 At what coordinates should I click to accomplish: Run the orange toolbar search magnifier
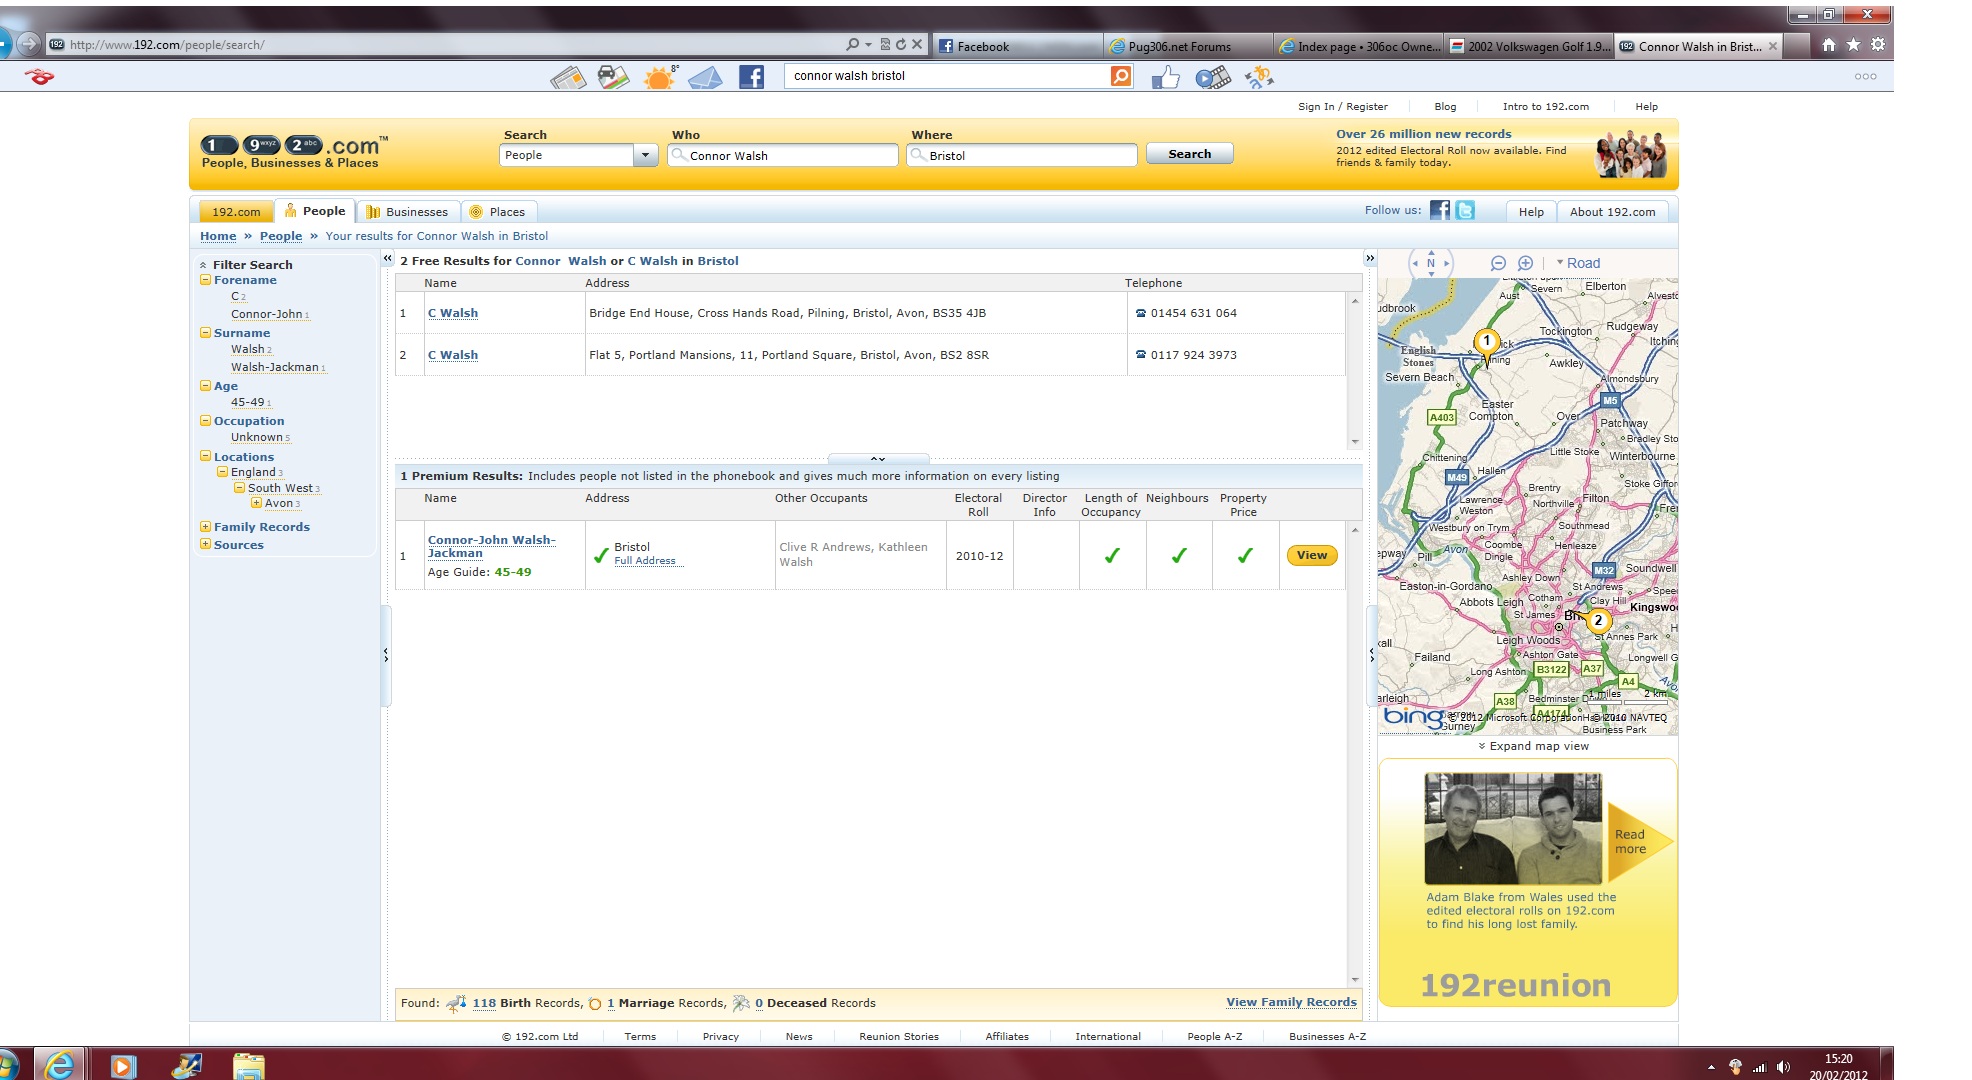point(1121,76)
